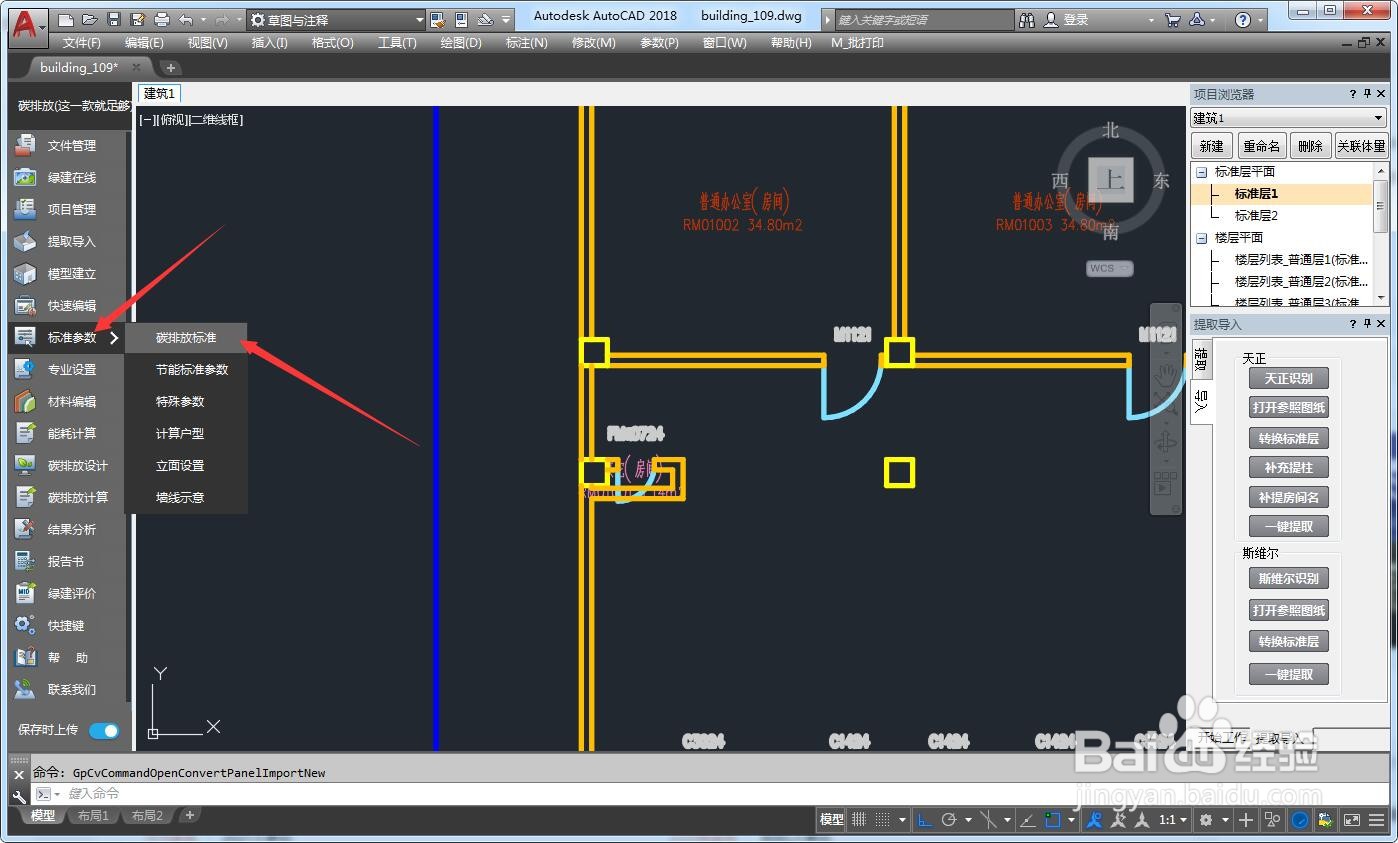Click the Save As icon
The width and height of the screenshot is (1398, 843).
[x=137, y=19]
